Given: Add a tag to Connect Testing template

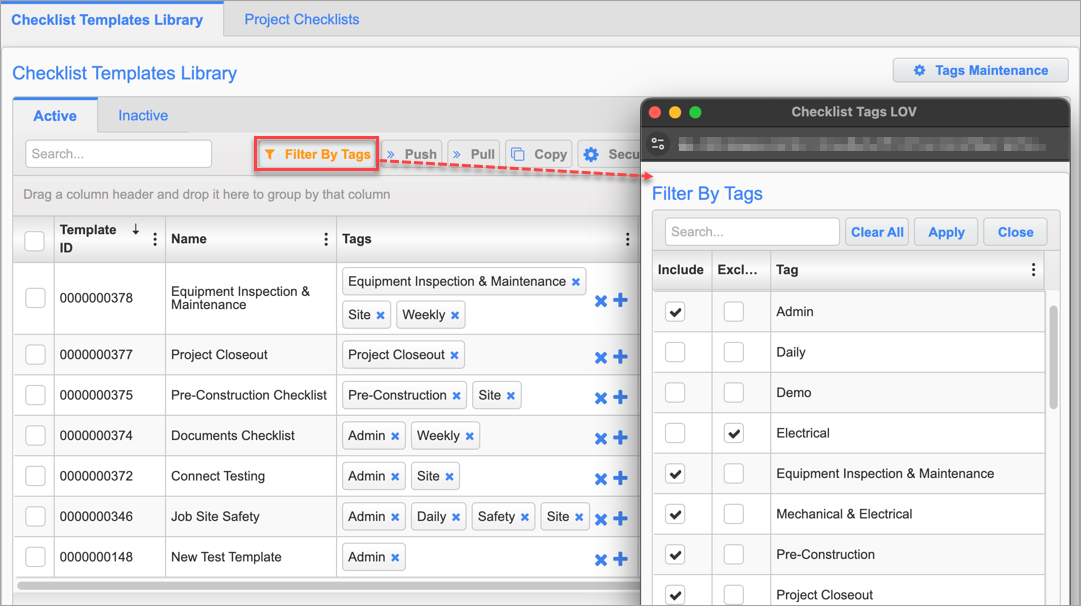Looking at the screenshot, I should 620,478.
